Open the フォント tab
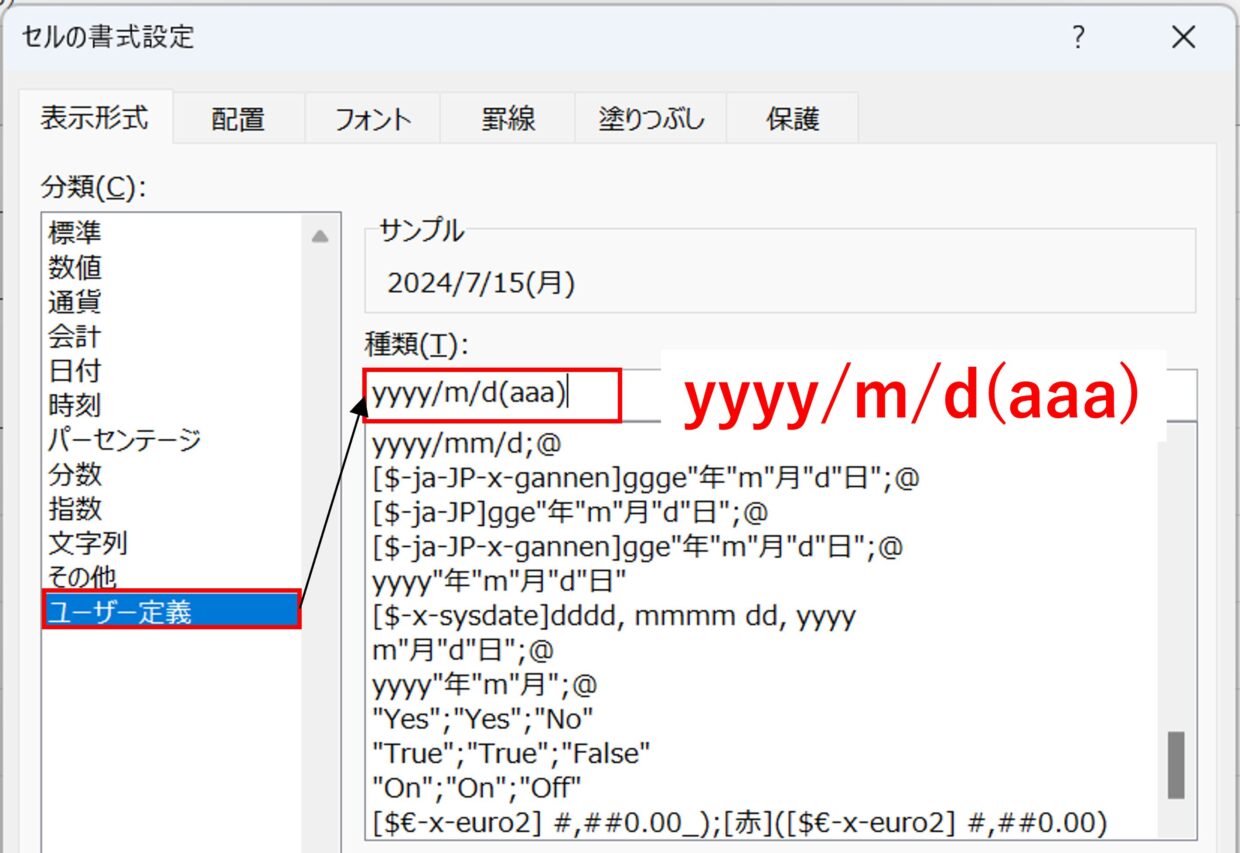 click(373, 120)
